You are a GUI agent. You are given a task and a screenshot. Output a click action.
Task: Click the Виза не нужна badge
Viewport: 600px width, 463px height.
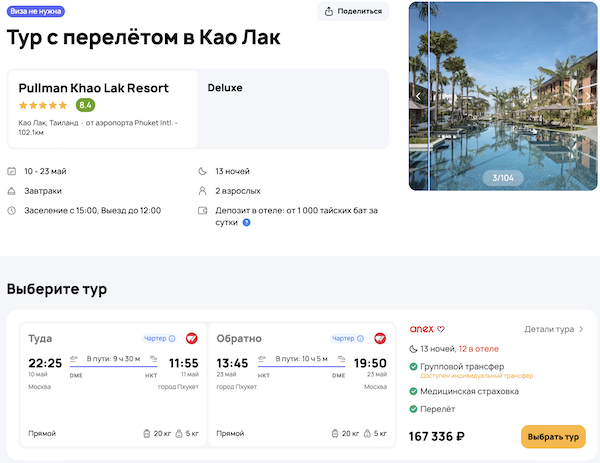36,11
